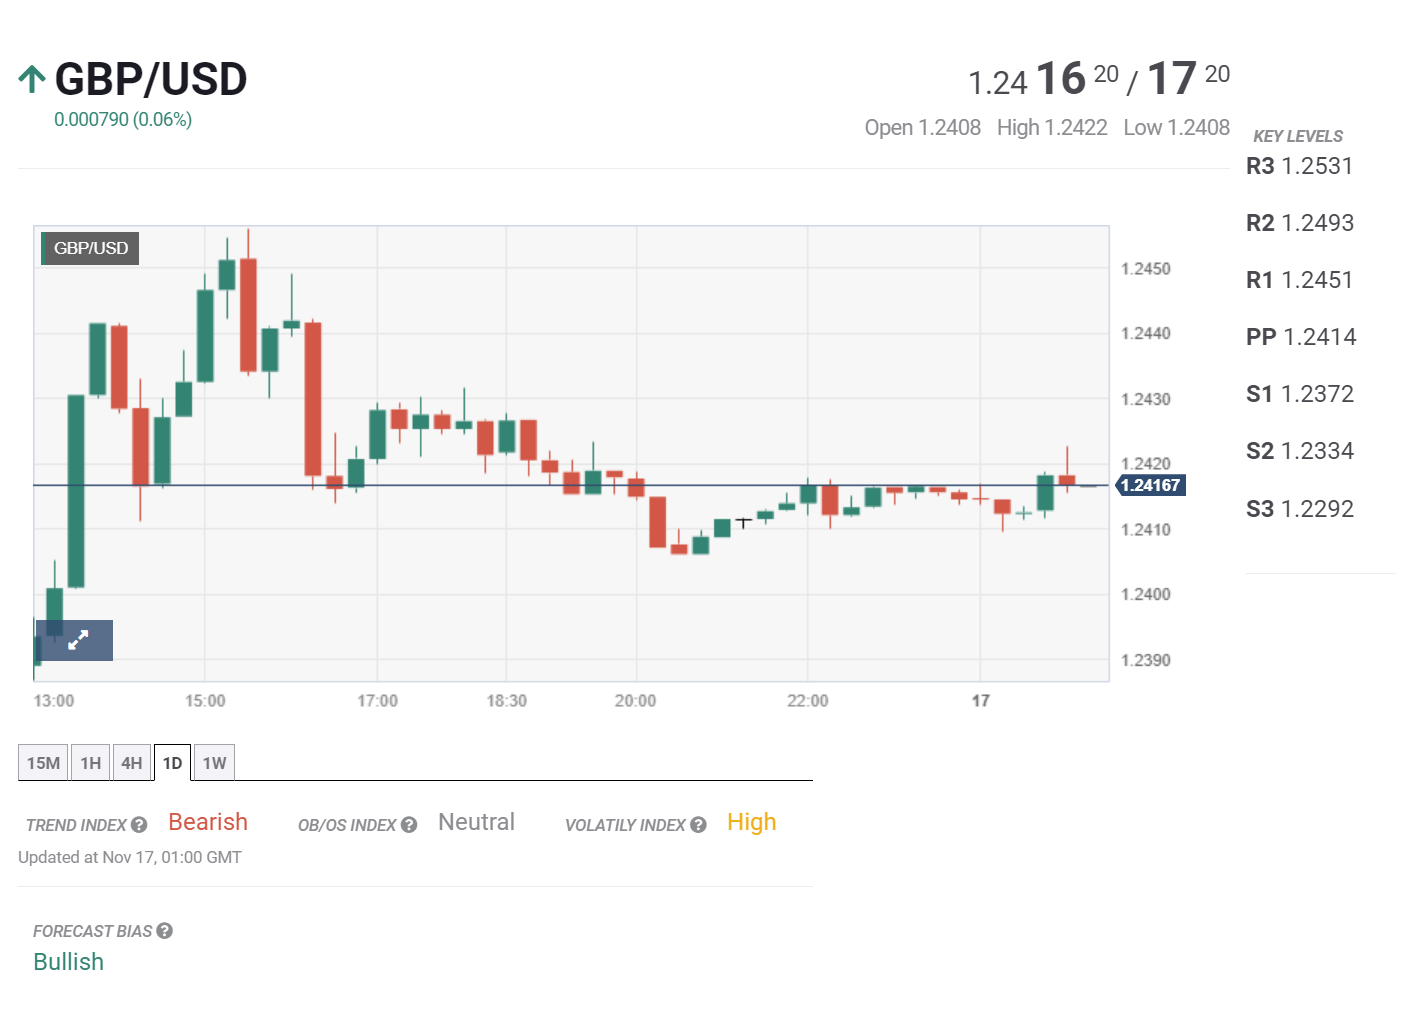Screen dimensions: 1405x1032
Task: Click the R3 1.2531 key level
Action: (1299, 166)
